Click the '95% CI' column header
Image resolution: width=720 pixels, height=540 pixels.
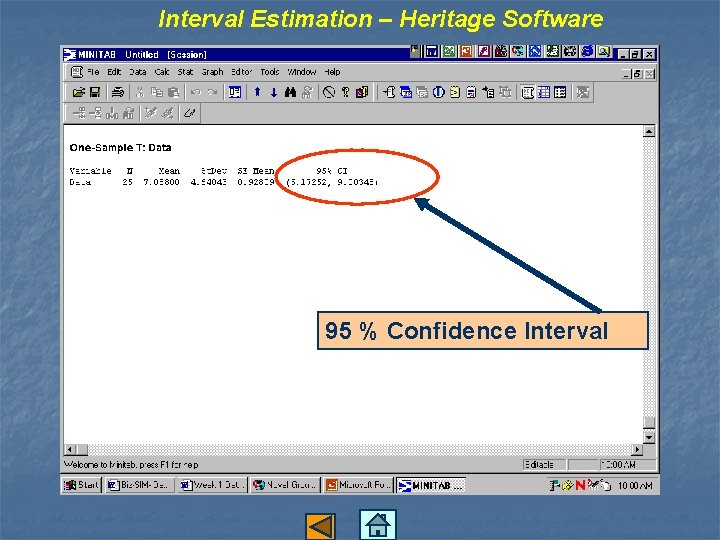pos(332,171)
